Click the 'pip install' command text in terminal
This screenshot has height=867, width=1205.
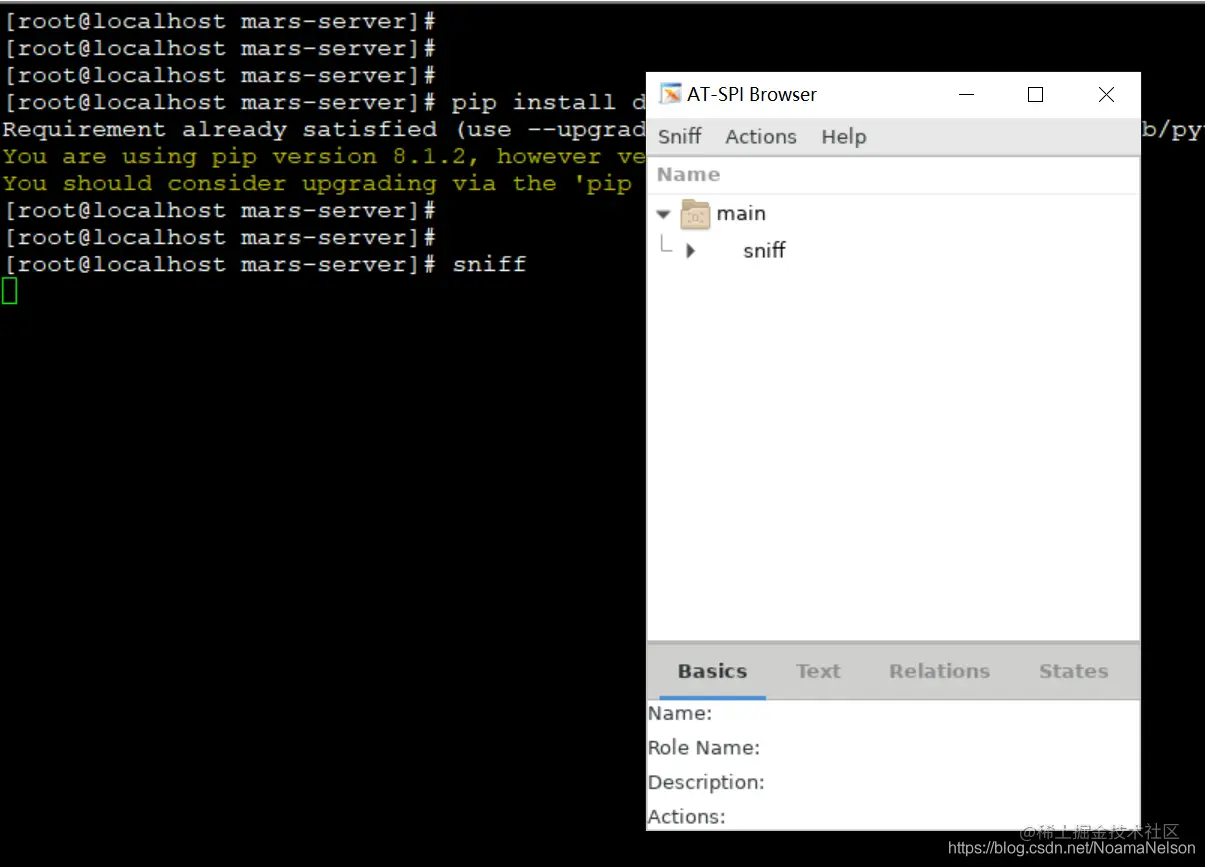click(x=533, y=102)
